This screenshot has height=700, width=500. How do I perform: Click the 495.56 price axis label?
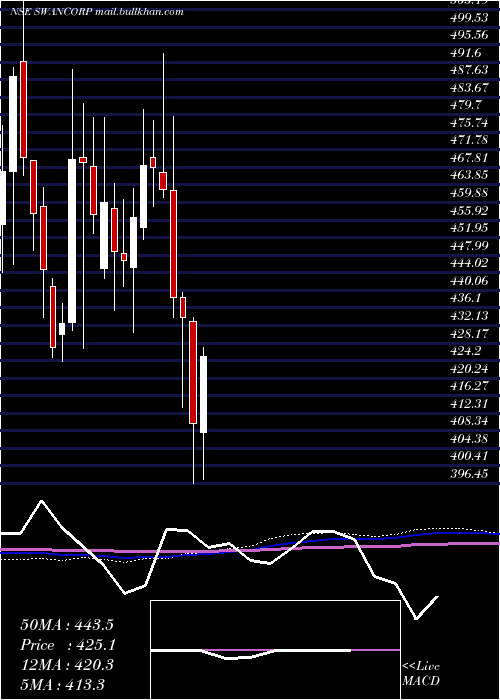tap(469, 36)
